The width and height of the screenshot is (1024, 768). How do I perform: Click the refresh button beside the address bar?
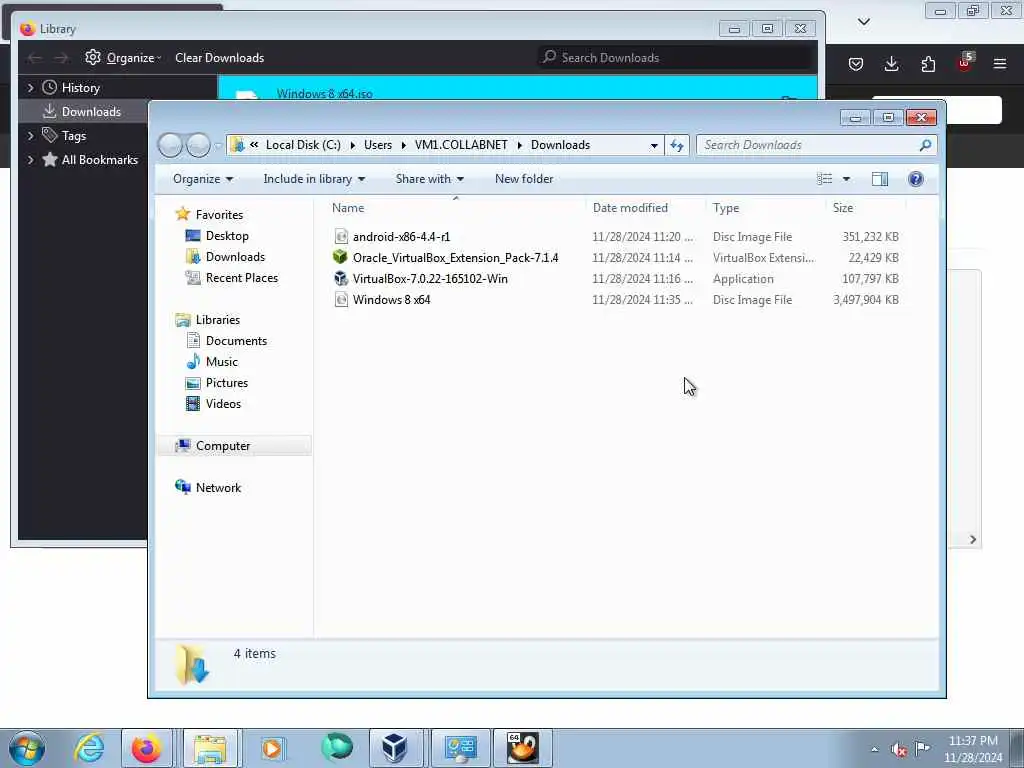pyautogui.click(x=677, y=145)
